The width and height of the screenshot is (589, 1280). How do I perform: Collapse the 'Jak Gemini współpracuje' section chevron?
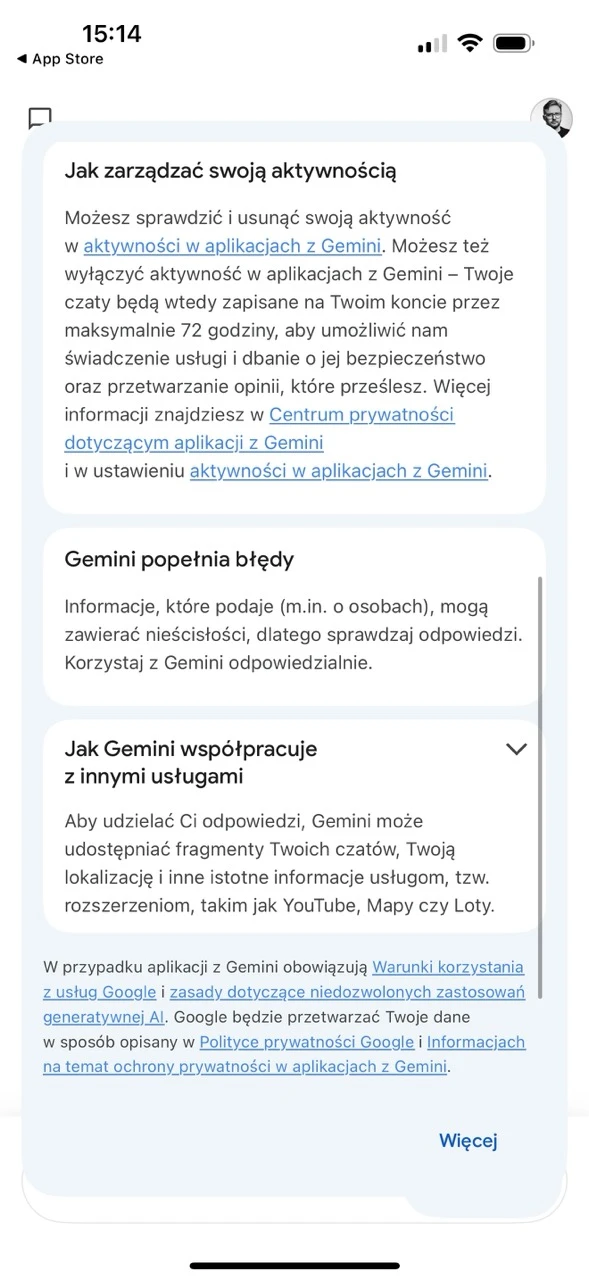pos(516,749)
